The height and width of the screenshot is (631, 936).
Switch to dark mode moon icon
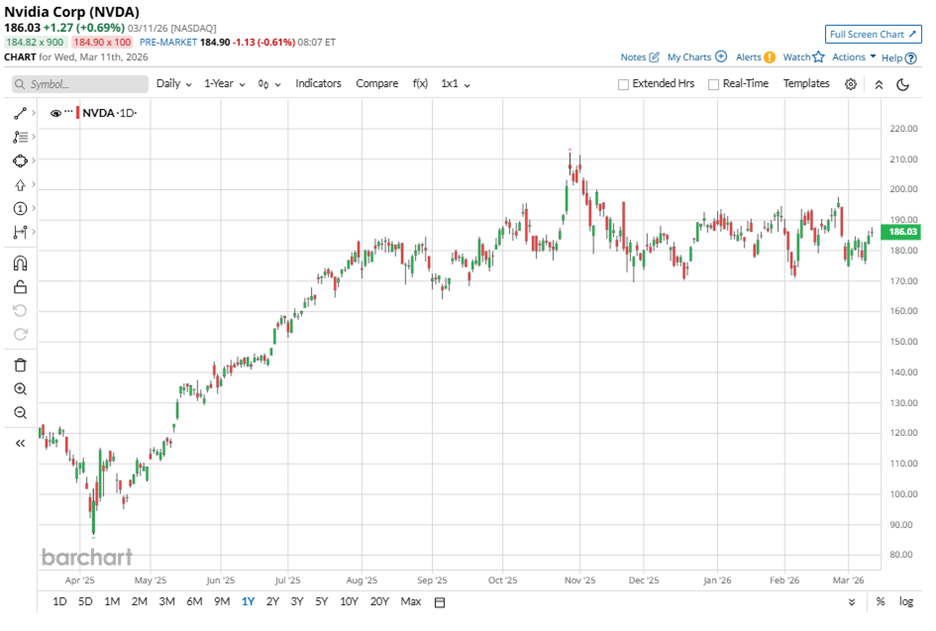(903, 84)
